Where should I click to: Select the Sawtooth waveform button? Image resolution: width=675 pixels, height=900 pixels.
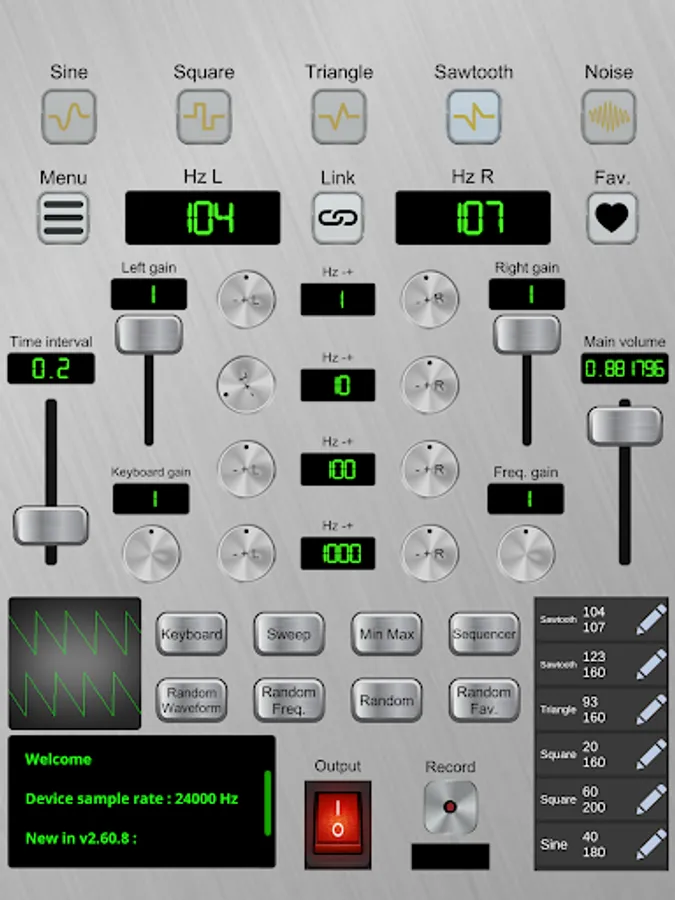pos(474,117)
